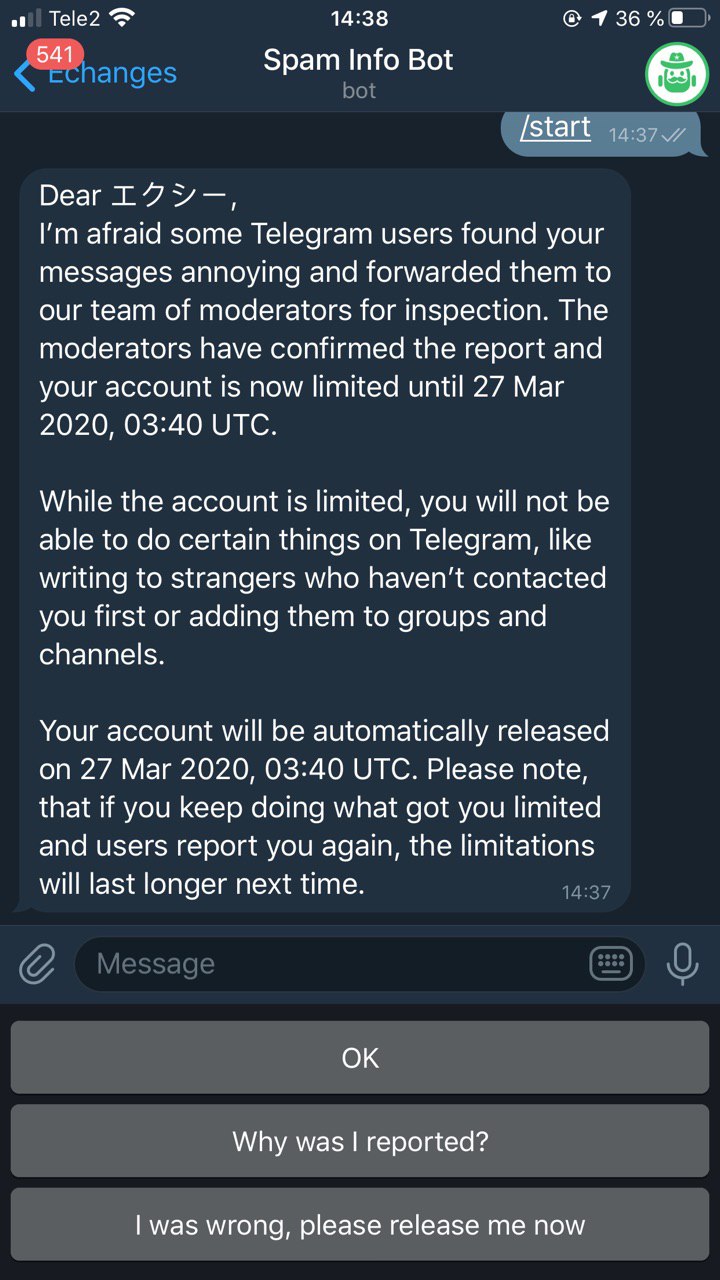Tap the Echanges back label
This screenshot has width=720, height=1280.
113,74
